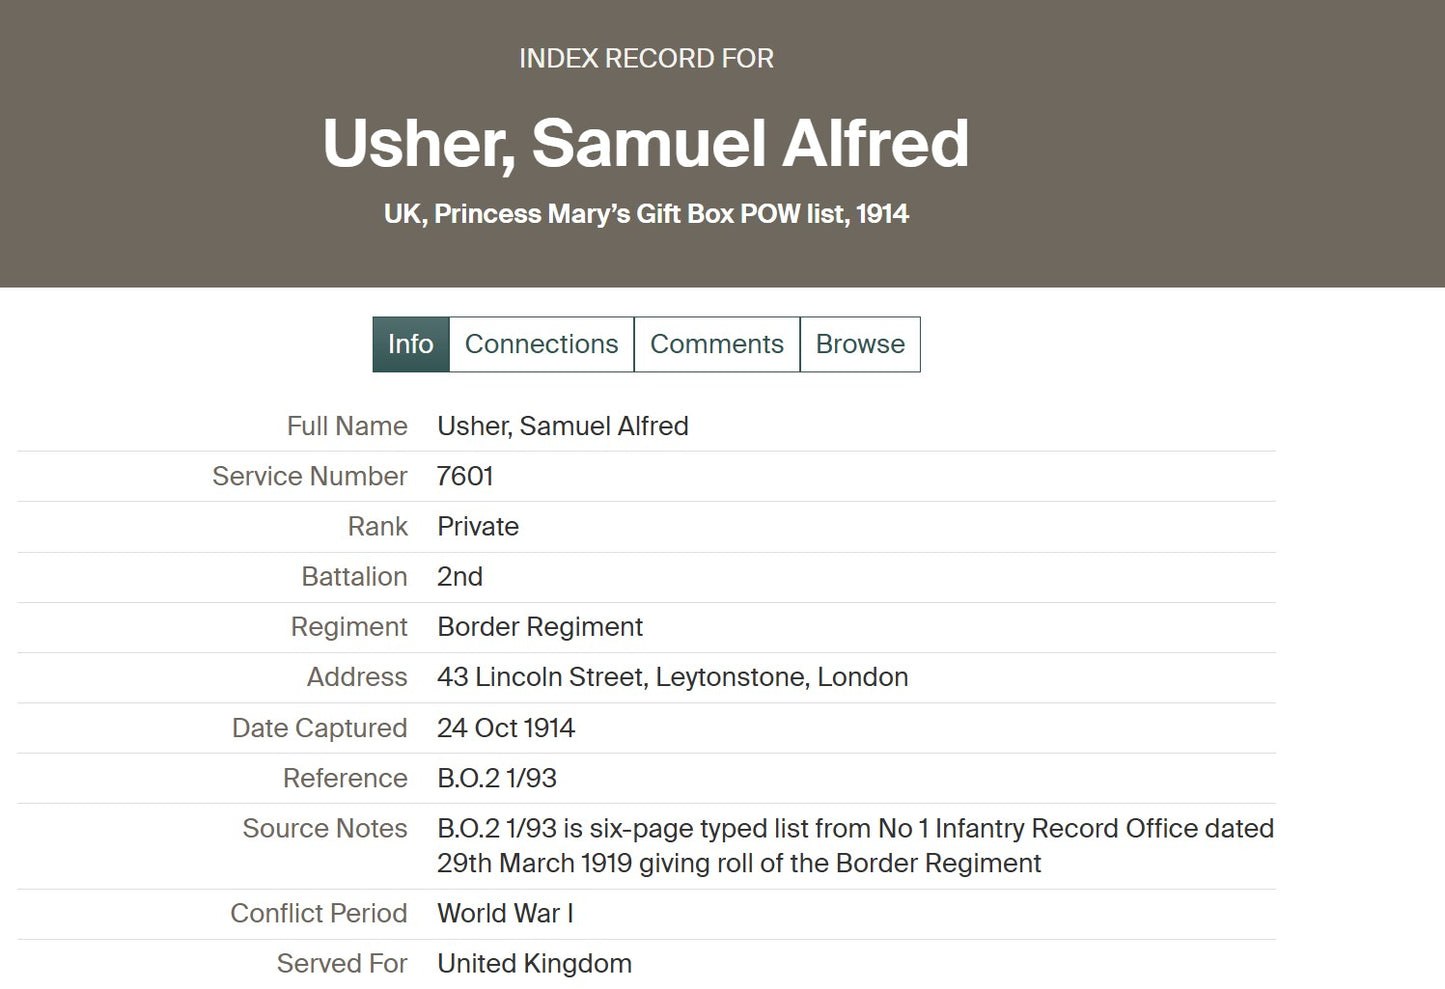Screen dimensions: 1445x989
Task: Click the United Kingdom value
Action: (534, 963)
